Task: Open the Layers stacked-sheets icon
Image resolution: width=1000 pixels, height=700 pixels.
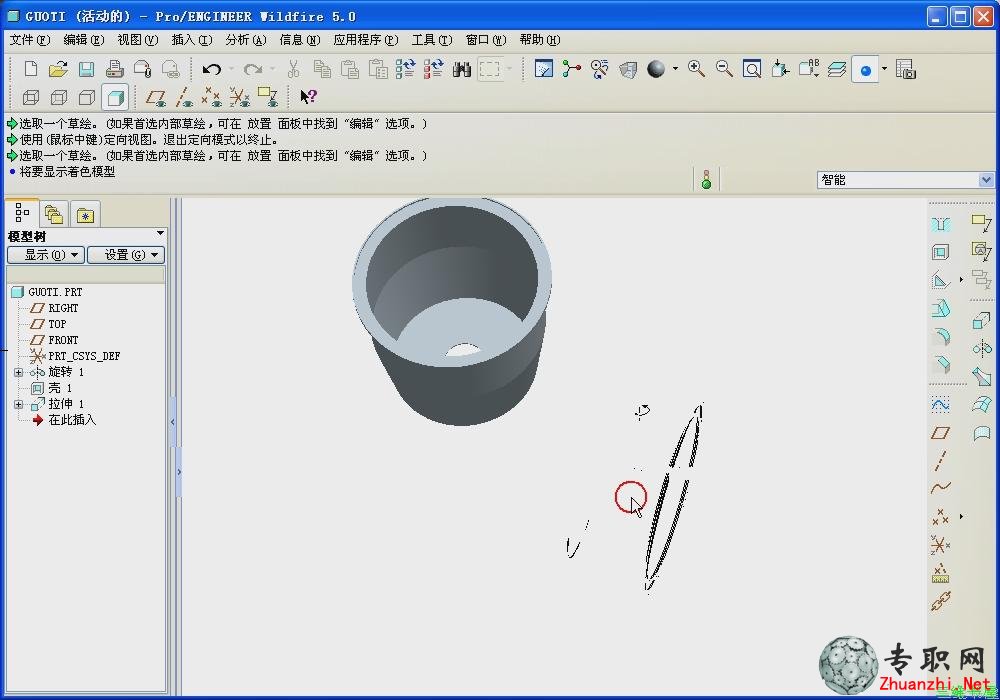Action: [x=837, y=69]
